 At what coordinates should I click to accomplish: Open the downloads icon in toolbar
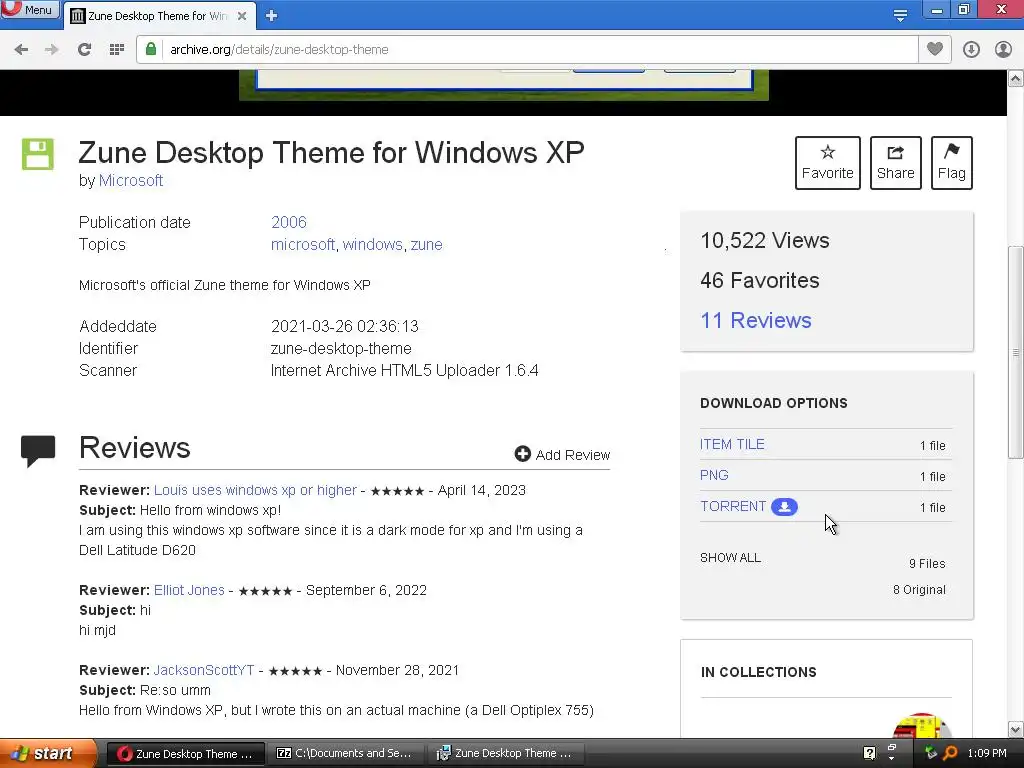pyautogui.click(x=971, y=50)
